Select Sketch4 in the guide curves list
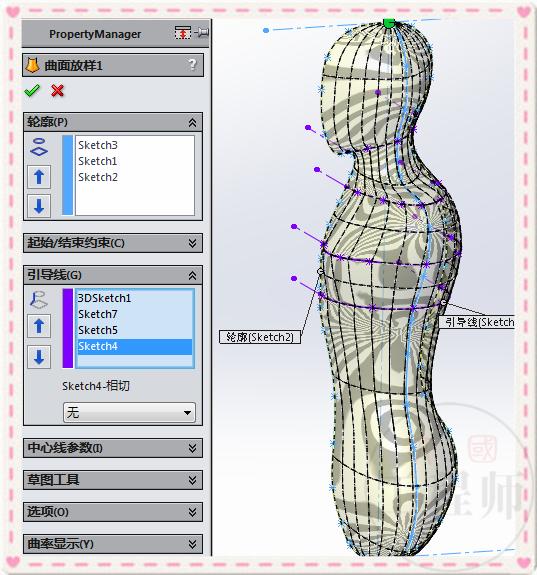The width and height of the screenshot is (537, 575). pyautogui.click(x=135, y=347)
